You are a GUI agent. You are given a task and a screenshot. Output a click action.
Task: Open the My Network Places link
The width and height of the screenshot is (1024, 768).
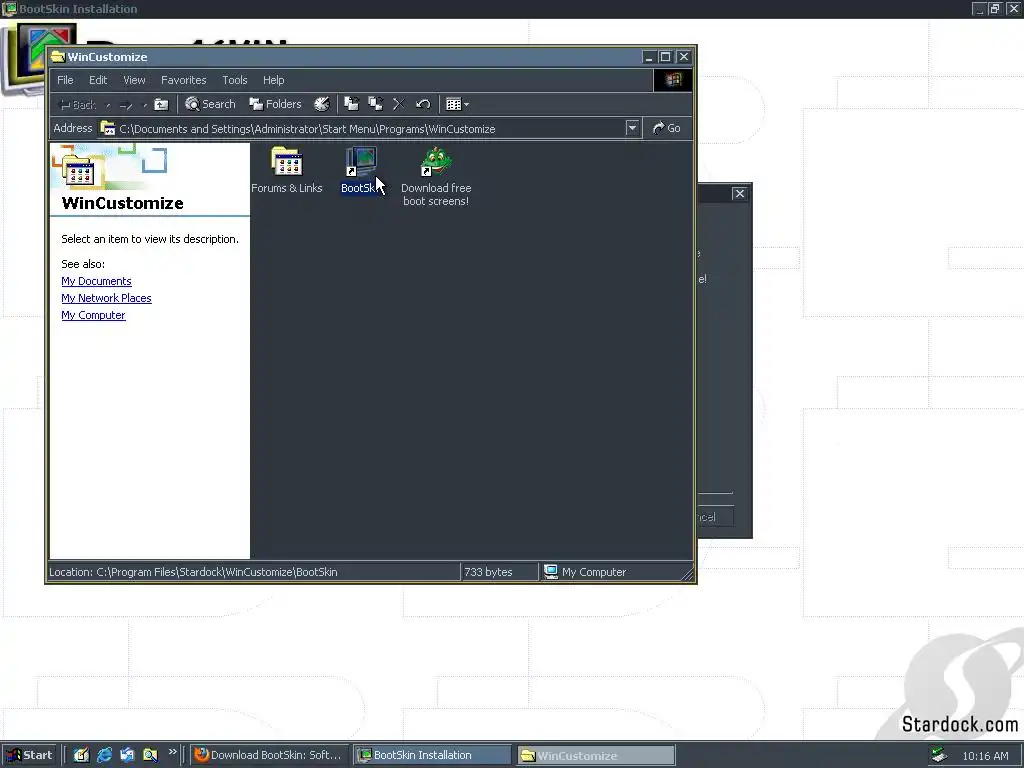[106, 298]
